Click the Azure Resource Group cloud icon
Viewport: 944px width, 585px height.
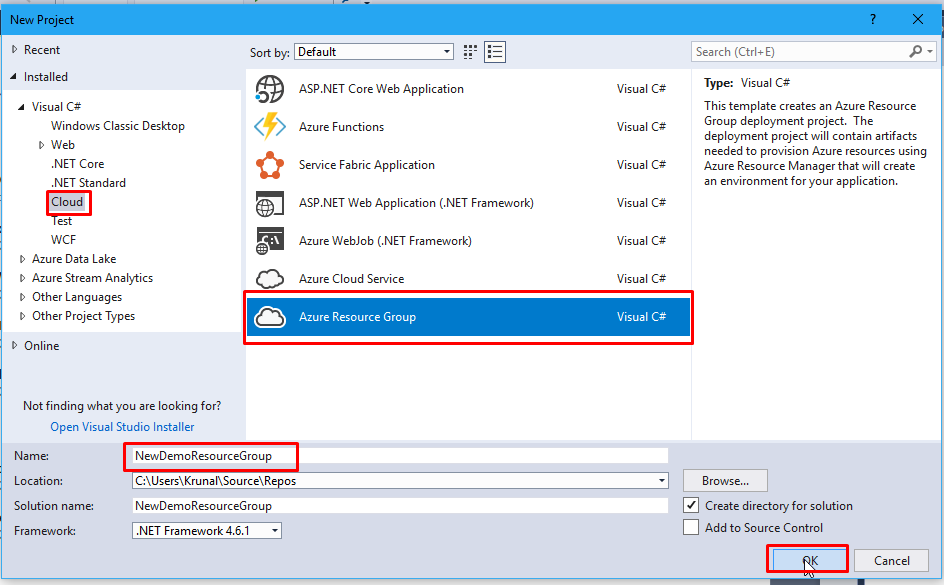(x=270, y=317)
